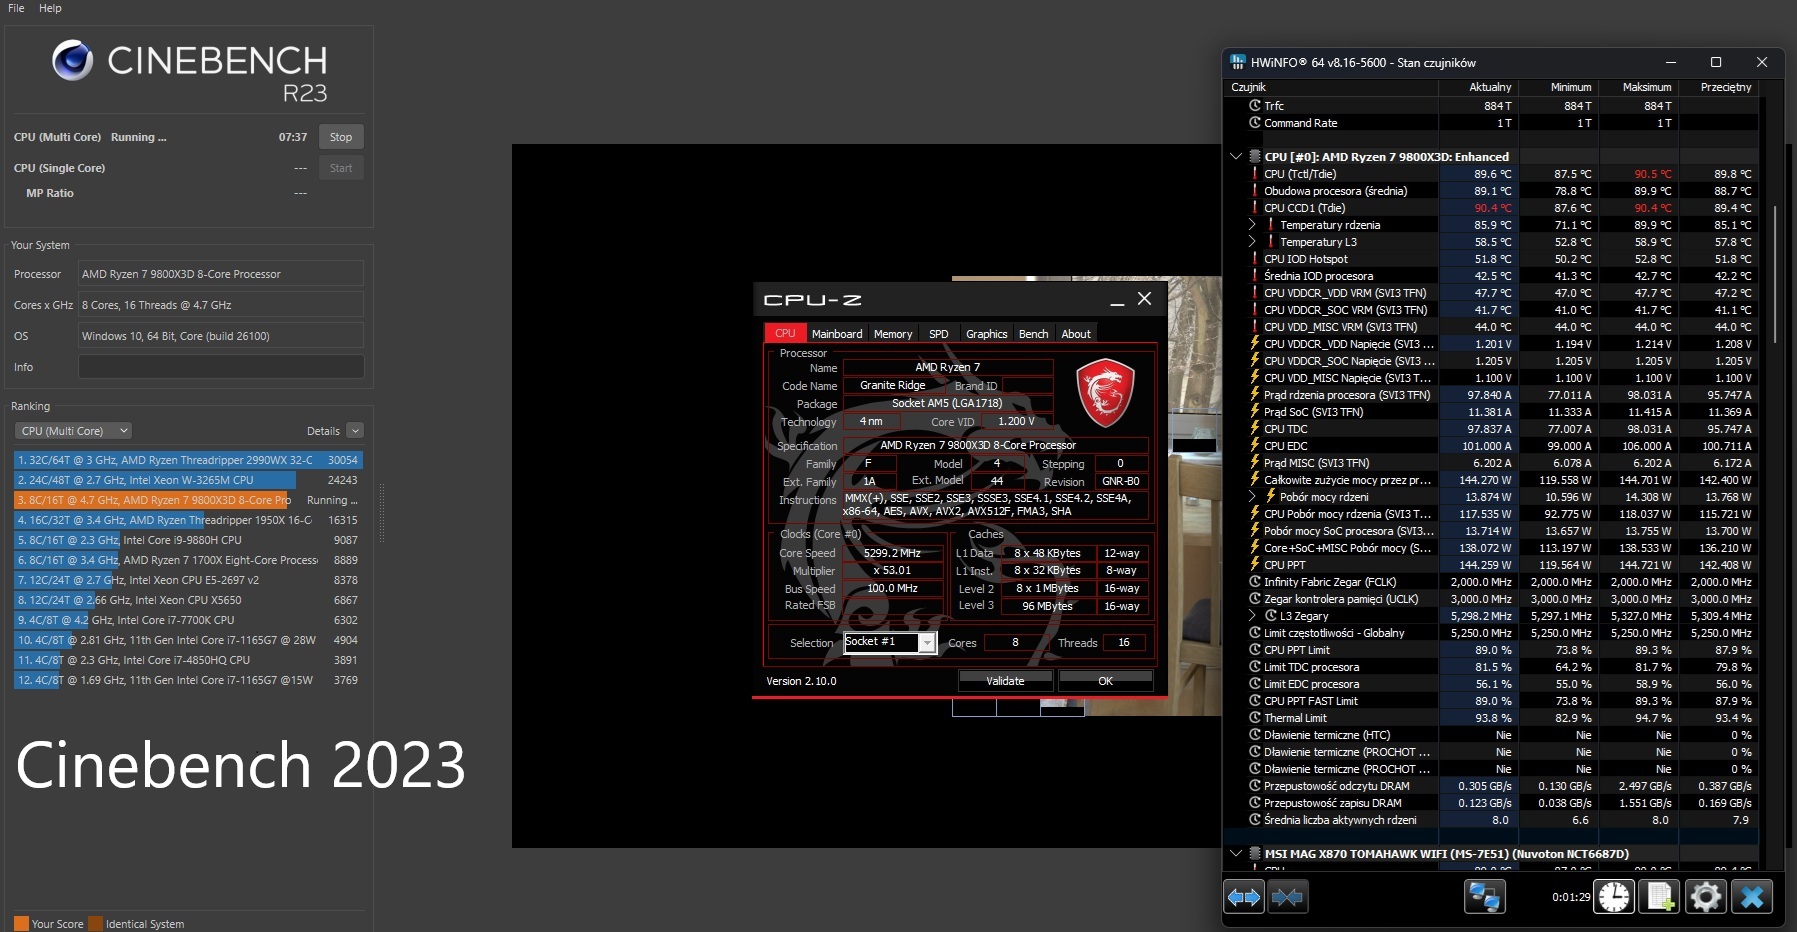The width and height of the screenshot is (1797, 932).
Task: Start logging with the sheet-plus icon
Action: coord(1660,897)
